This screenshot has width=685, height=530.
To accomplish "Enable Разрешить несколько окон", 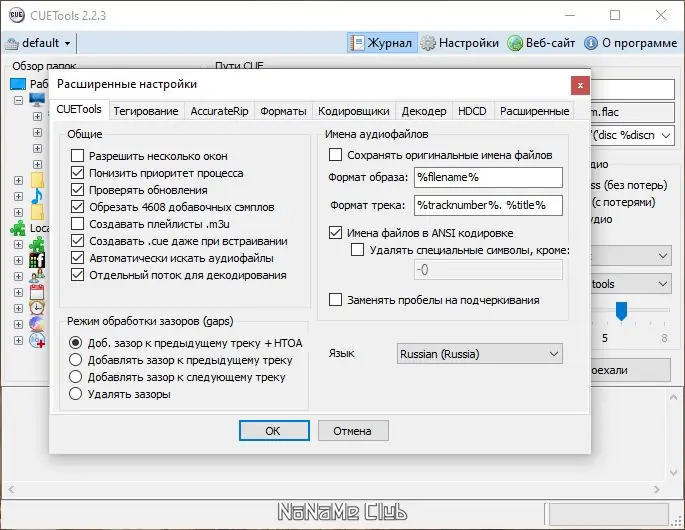I will click(x=77, y=156).
